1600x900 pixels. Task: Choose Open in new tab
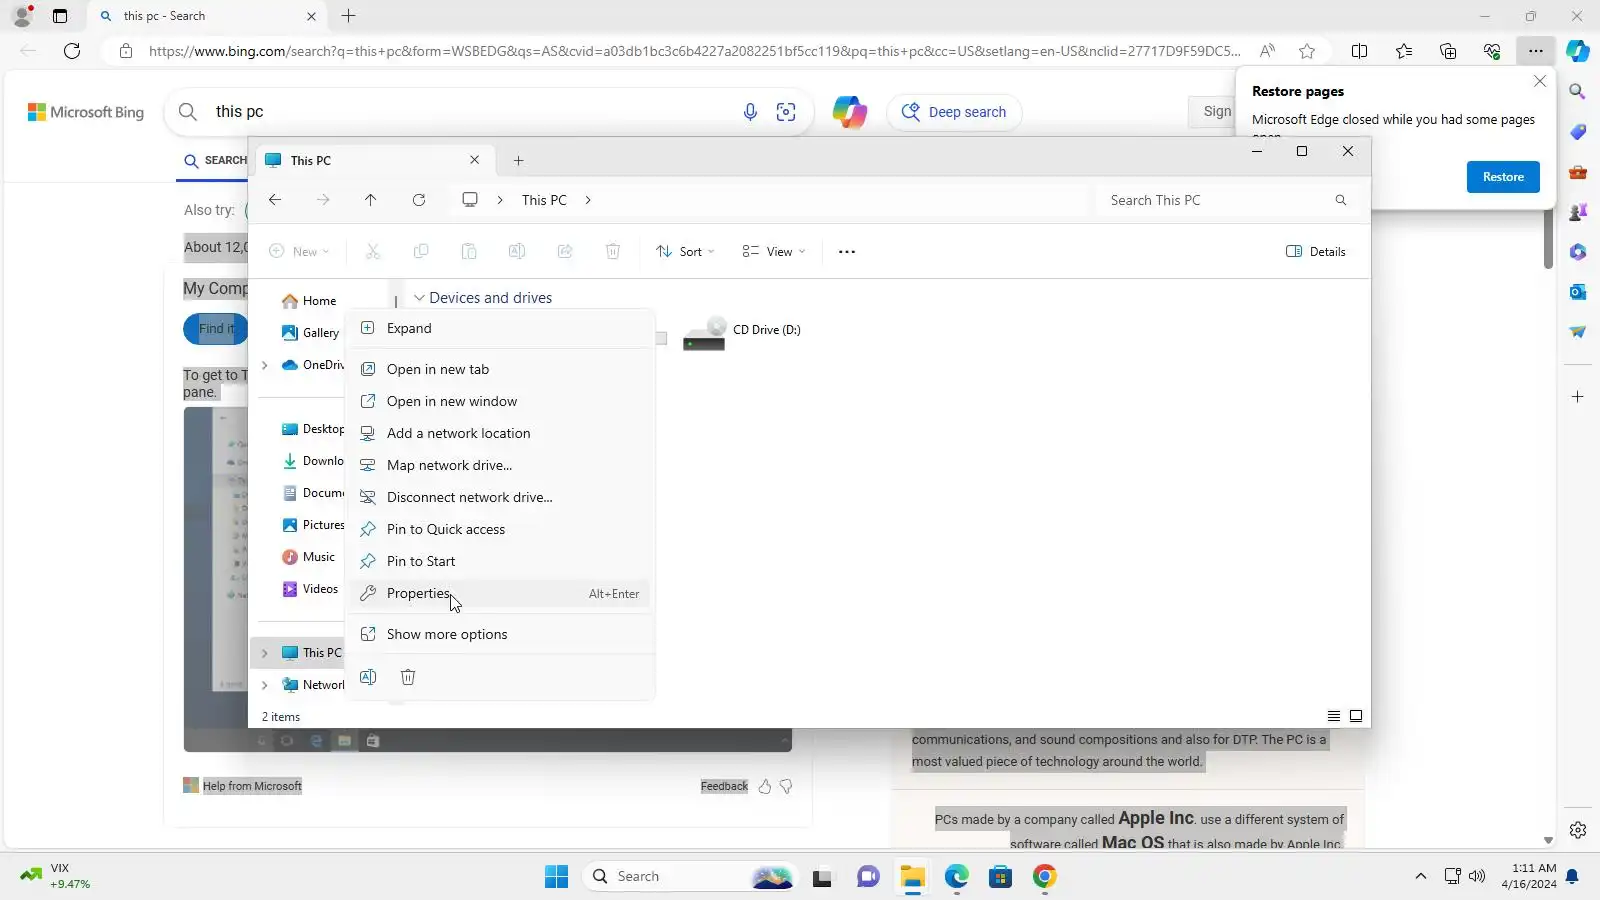point(500,369)
